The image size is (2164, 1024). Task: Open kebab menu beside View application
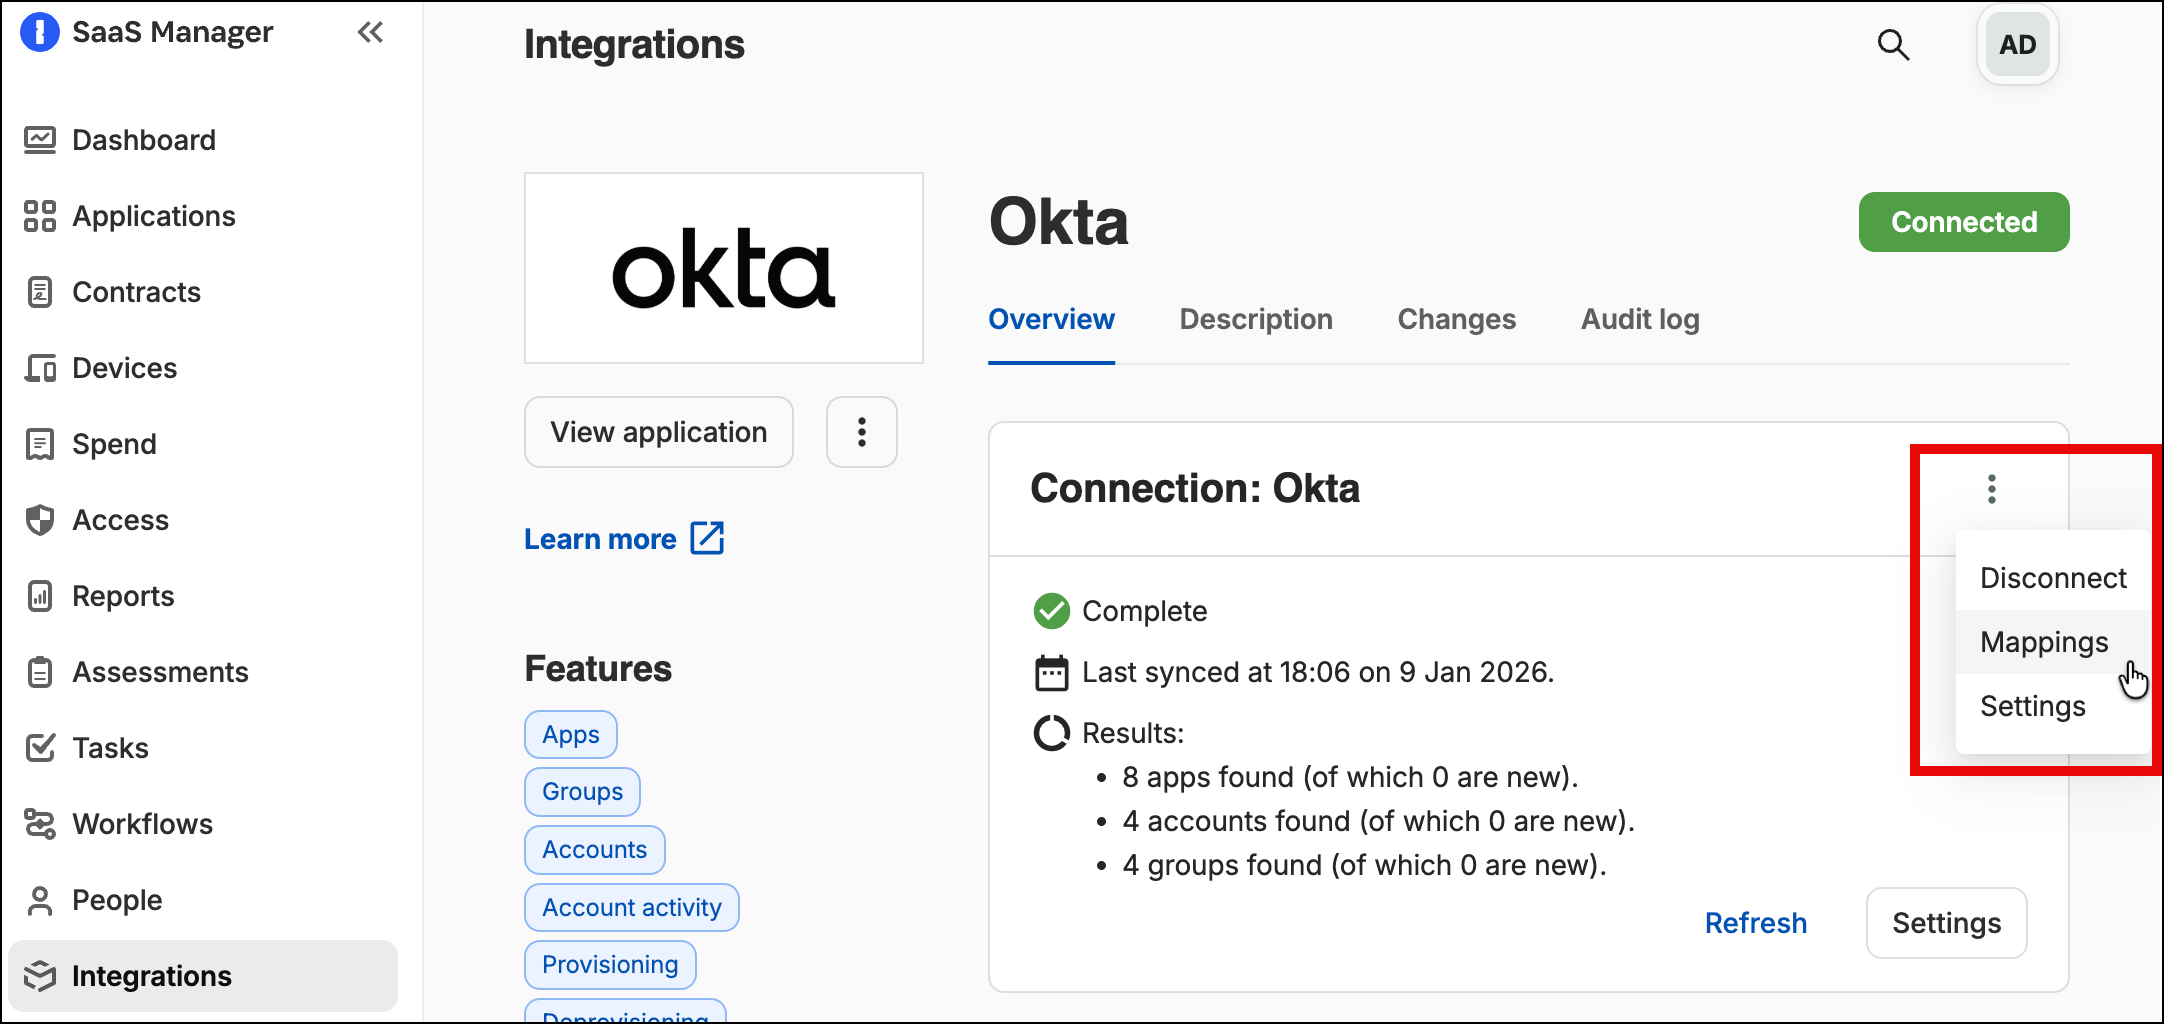pyautogui.click(x=862, y=432)
